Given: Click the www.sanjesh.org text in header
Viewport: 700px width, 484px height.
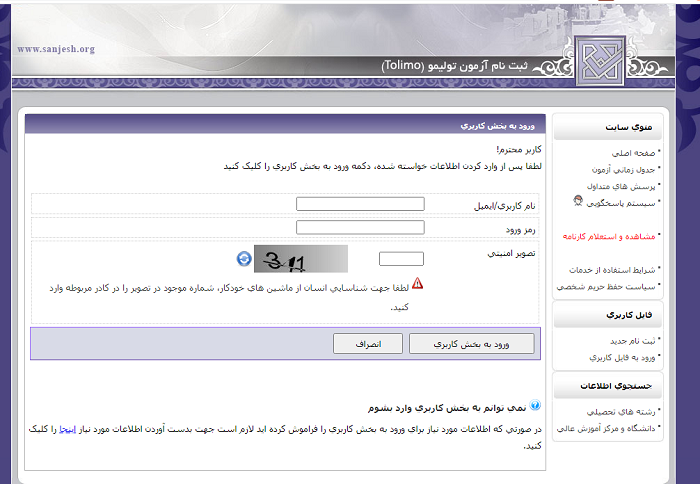Looking at the screenshot, I should (x=56, y=49).
